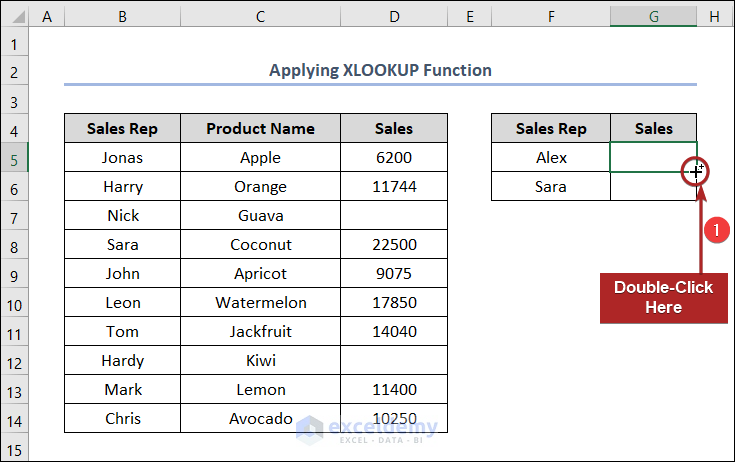Select the empty Sales cell for Nick

point(393,215)
